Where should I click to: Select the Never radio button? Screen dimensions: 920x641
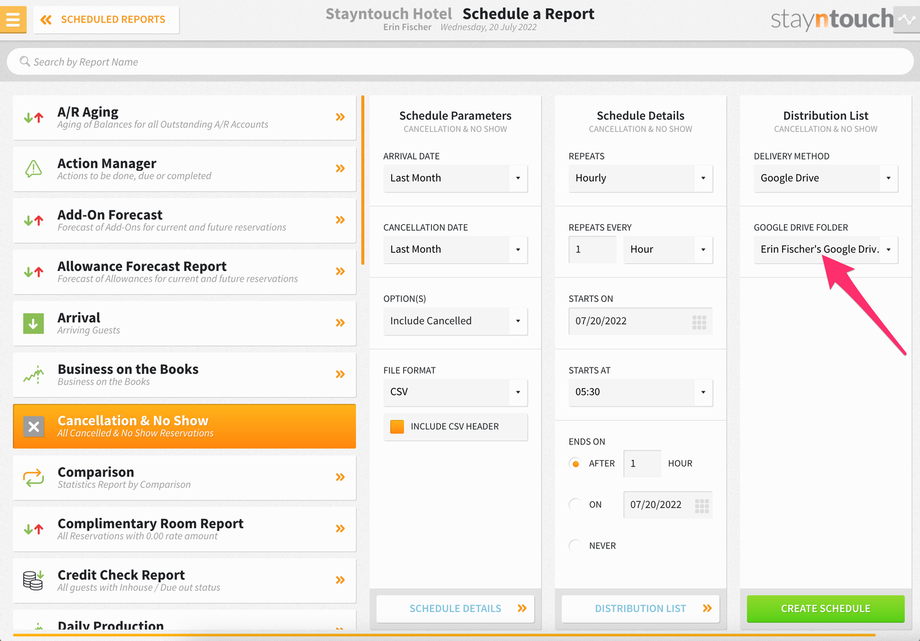[x=576, y=546]
